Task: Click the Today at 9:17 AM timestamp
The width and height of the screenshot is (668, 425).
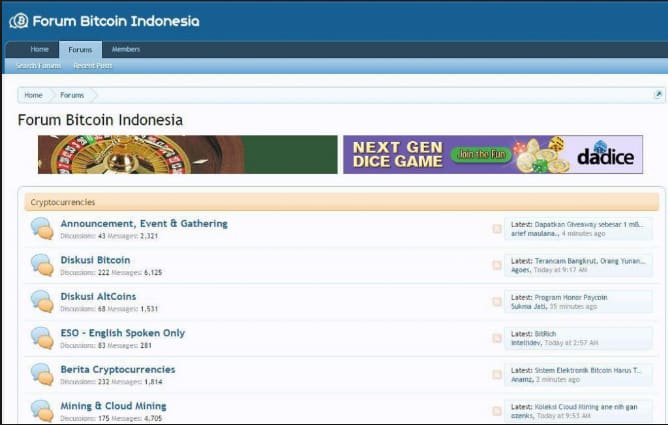Action: coord(560,270)
